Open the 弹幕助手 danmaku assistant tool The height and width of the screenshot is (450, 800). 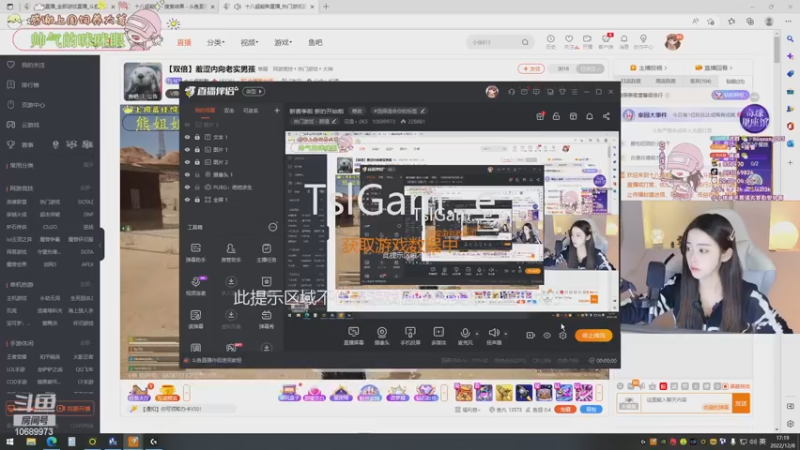click(196, 253)
